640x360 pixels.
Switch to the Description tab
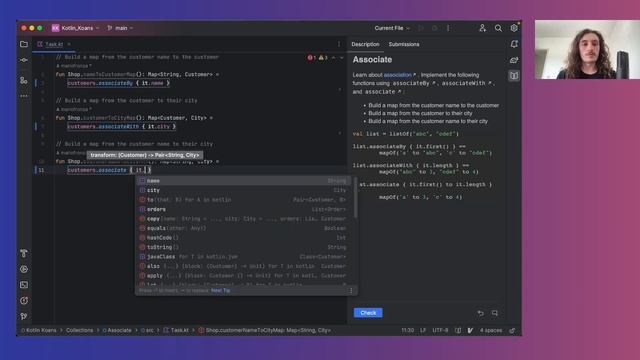[365, 44]
